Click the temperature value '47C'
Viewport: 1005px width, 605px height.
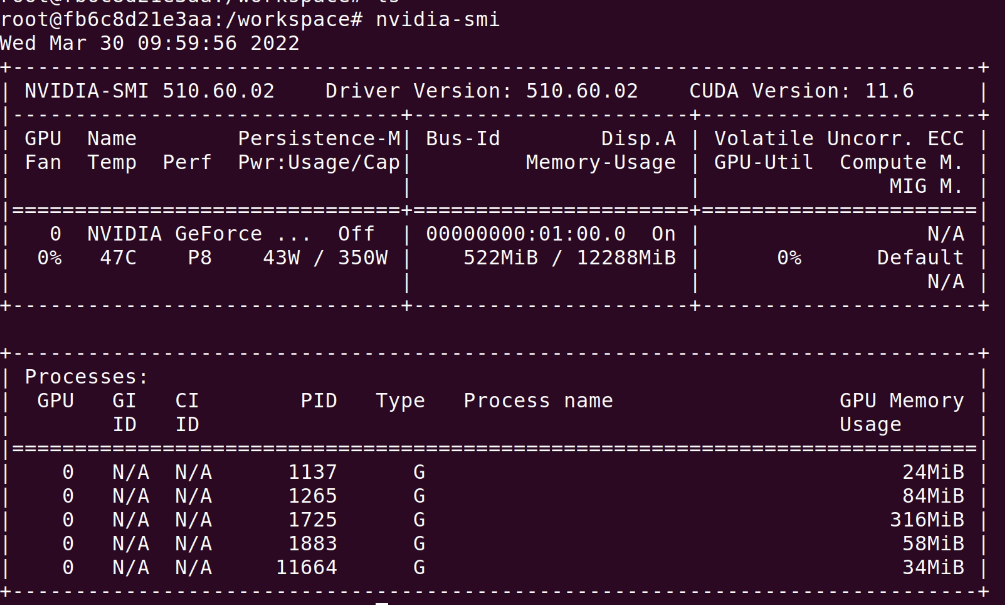pyautogui.click(x=118, y=258)
